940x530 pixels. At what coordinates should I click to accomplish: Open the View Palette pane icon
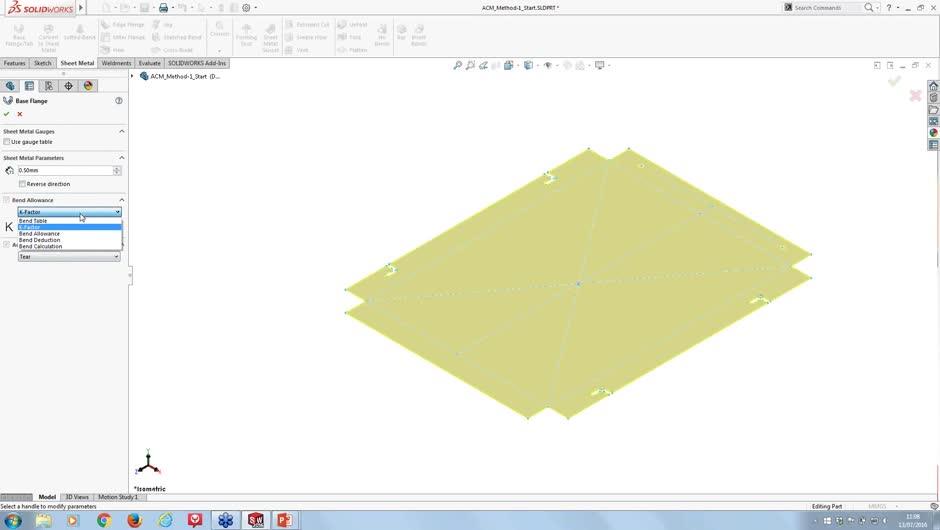pyautogui.click(x=933, y=121)
